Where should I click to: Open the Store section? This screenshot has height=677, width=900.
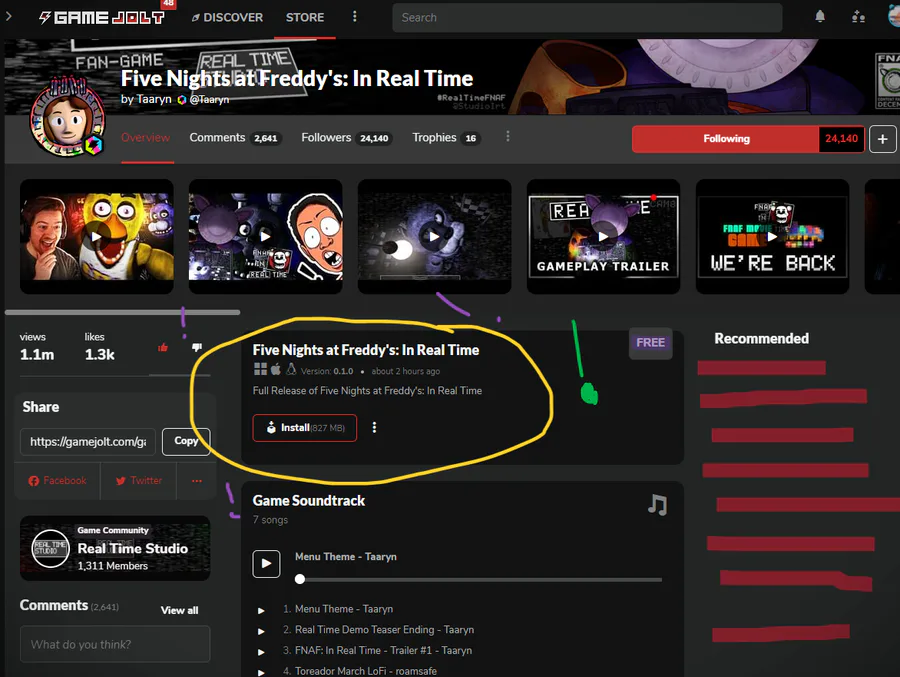(x=305, y=18)
